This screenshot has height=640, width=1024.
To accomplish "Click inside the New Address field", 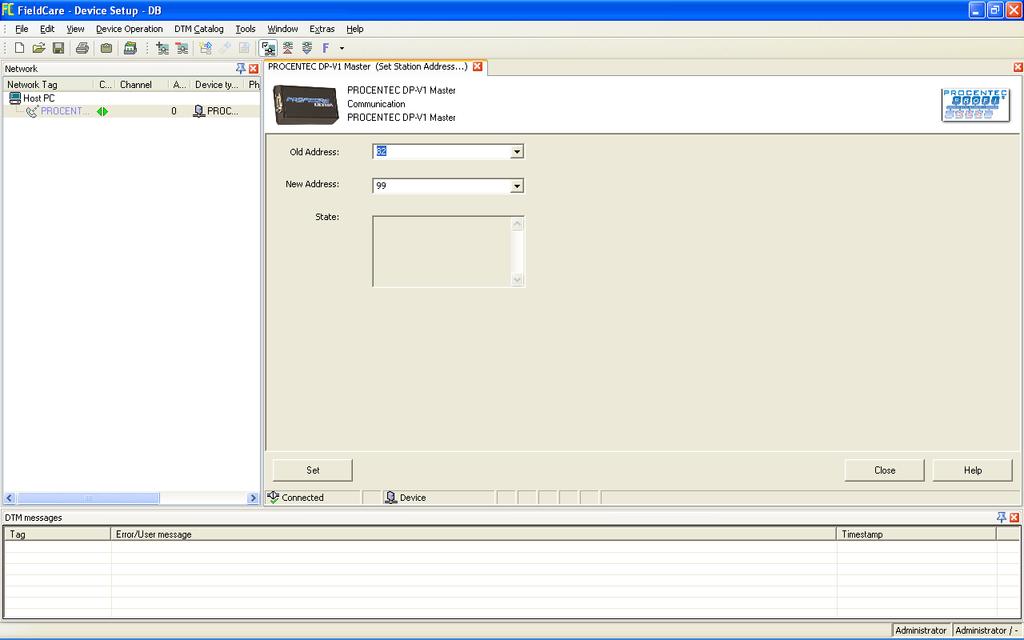I will pyautogui.click(x=441, y=186).
